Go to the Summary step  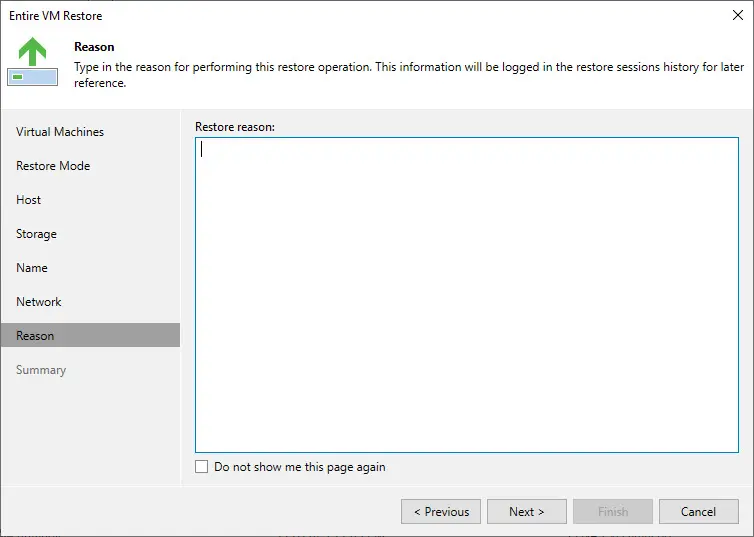tap(41, 370)
